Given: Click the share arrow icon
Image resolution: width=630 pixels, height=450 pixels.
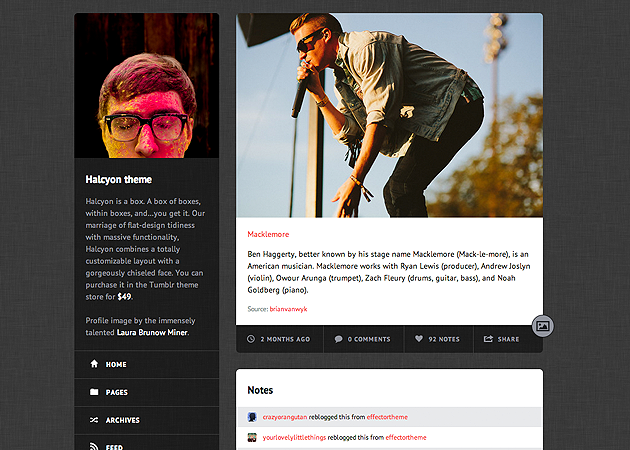Looking at the screenshot, I should click(488, 339).
